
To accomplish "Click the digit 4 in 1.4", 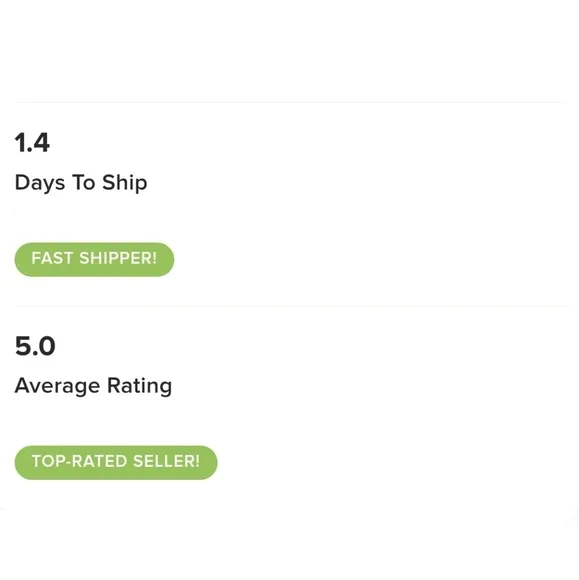I will 40,142.
